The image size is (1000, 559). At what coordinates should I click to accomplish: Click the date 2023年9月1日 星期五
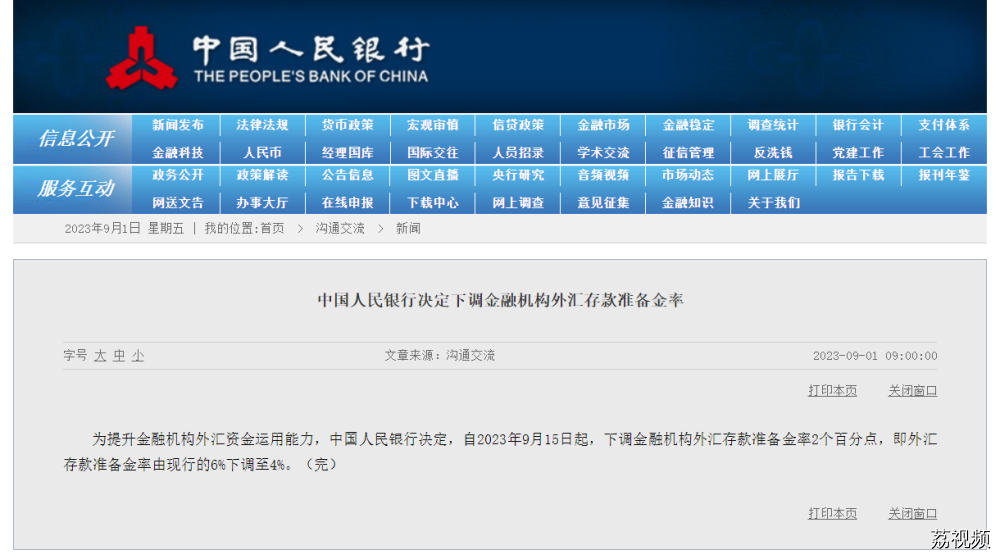[124, 228]
